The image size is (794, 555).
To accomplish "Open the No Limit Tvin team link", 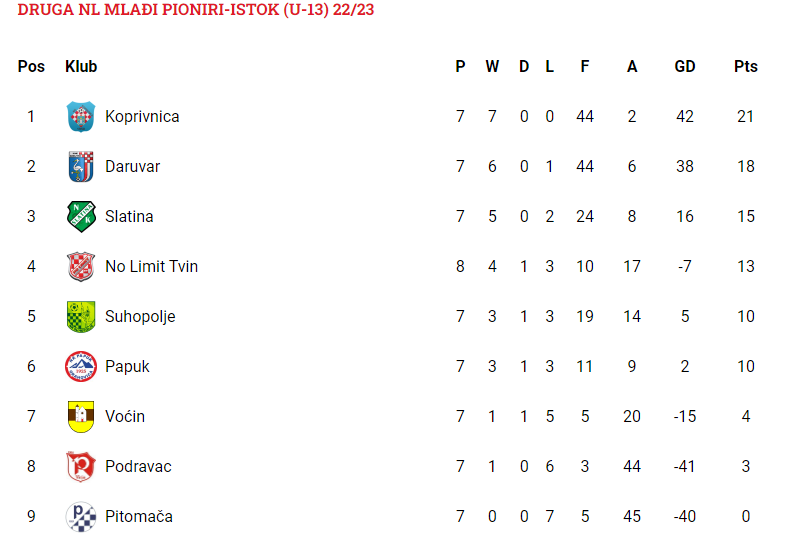I will 151,266.
